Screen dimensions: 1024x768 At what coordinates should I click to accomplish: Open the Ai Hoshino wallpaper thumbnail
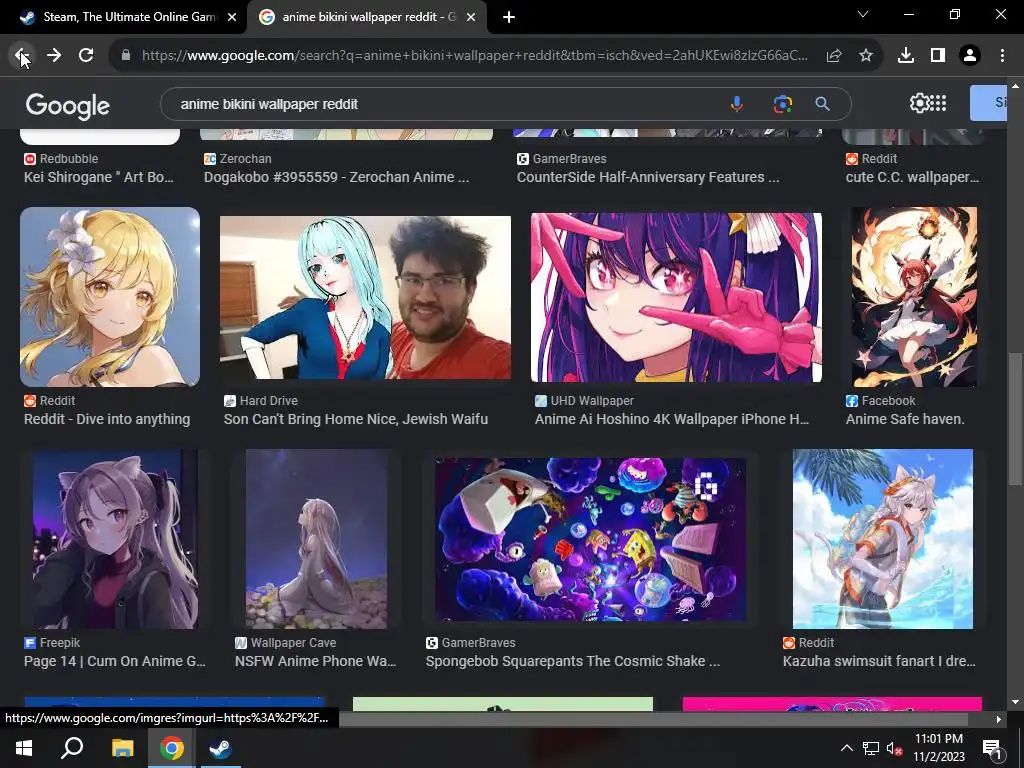676,297
